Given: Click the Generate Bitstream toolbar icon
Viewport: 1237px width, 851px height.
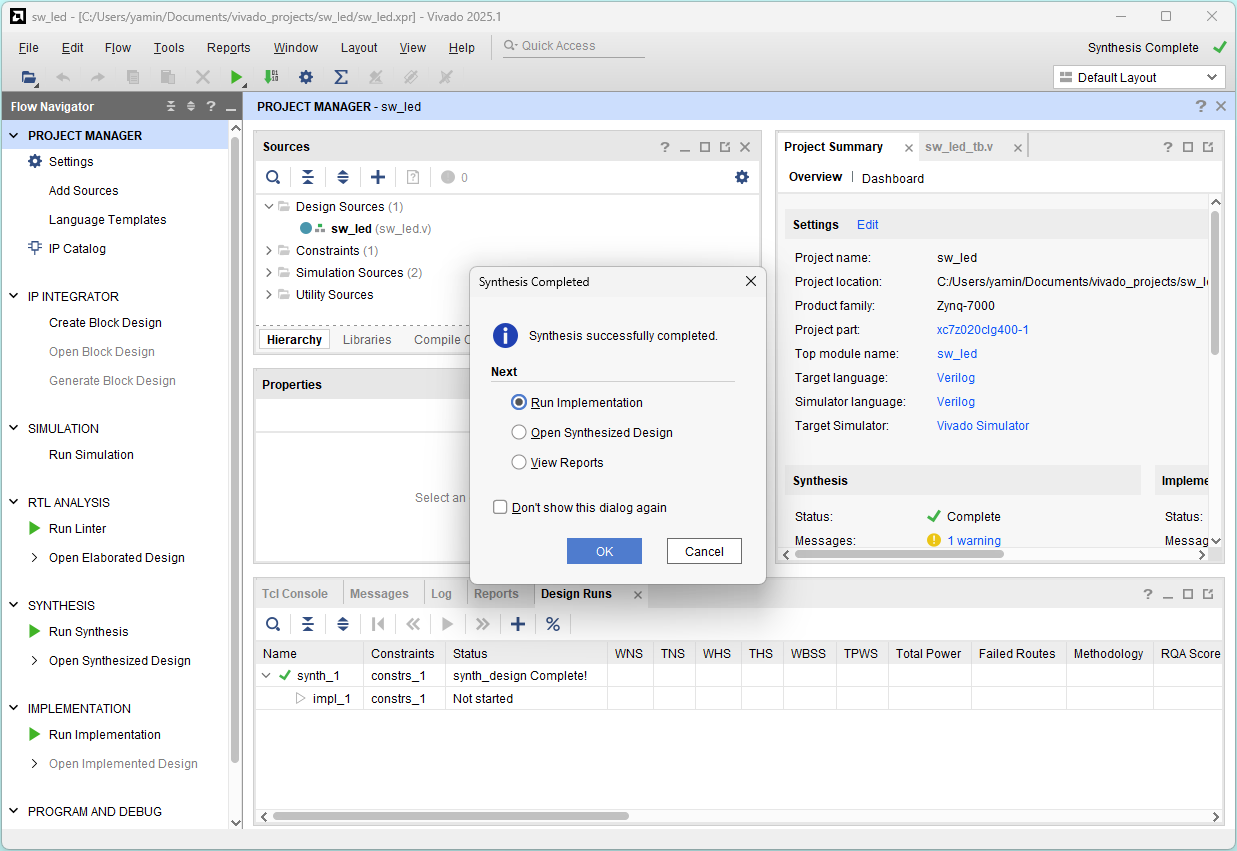Looking at the screenshot, I should tap(271, 77).
